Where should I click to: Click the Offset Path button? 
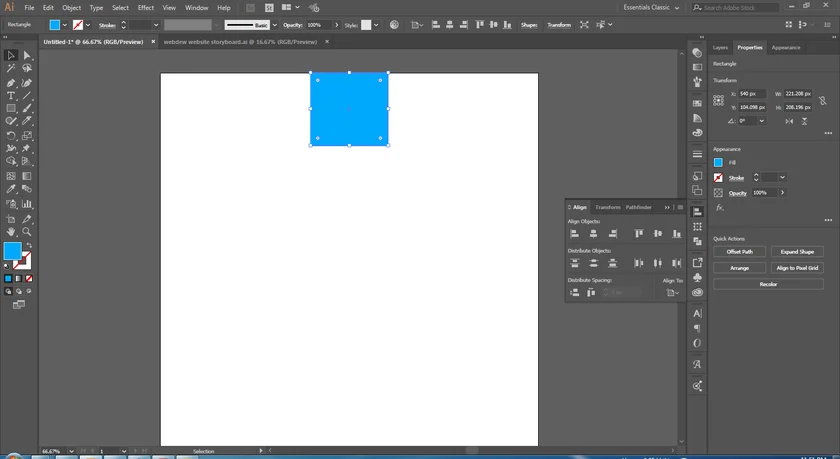[x=740, y=252]
